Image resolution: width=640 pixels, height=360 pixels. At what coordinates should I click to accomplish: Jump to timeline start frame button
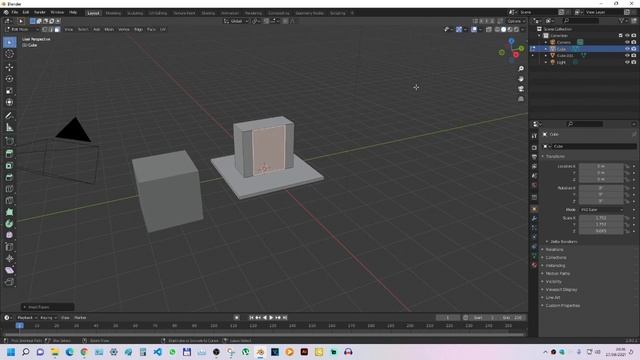coord(251,318)
